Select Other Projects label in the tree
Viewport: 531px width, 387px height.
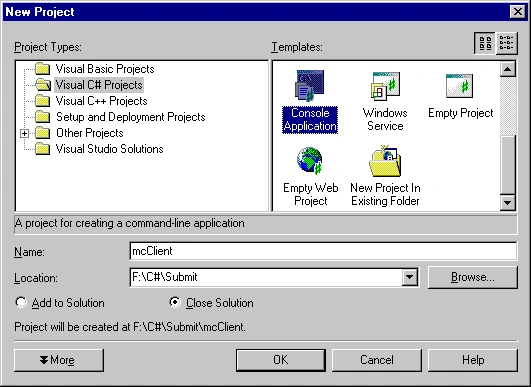tap(90, 133)
